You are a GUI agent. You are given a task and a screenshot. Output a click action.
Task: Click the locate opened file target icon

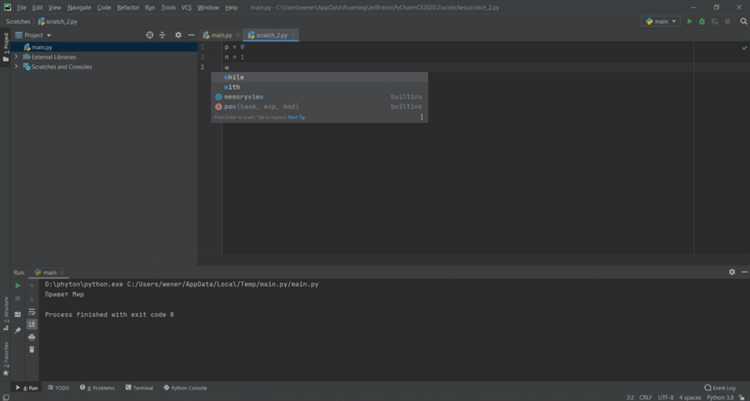coord(150,35)
